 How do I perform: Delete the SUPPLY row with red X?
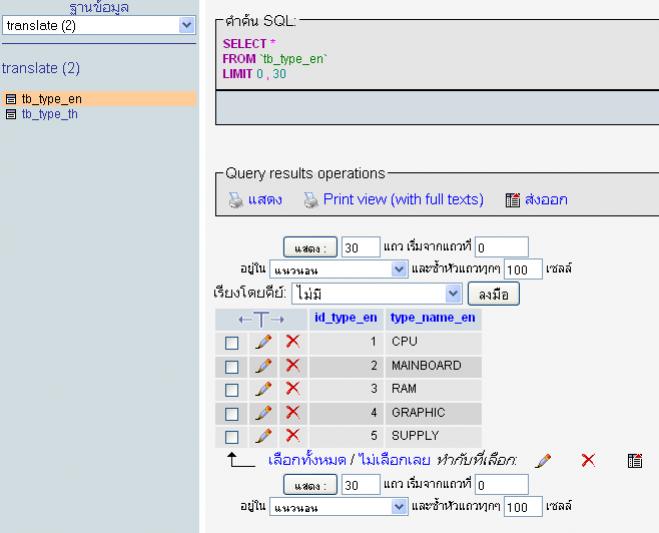[293, 435]
